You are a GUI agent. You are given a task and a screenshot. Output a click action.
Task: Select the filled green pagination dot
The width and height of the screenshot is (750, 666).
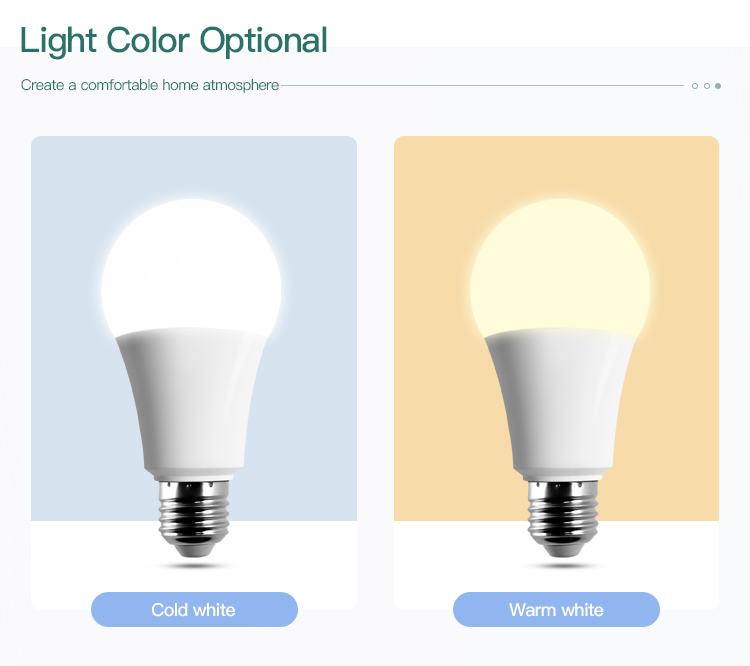click(x=718, y=86)
